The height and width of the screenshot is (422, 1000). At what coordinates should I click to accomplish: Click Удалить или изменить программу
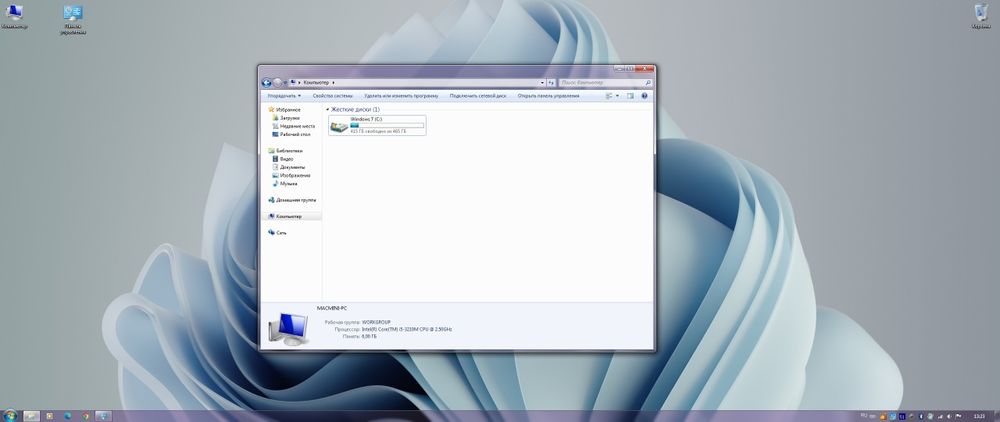pyautogui.click(x=401, y=96)
